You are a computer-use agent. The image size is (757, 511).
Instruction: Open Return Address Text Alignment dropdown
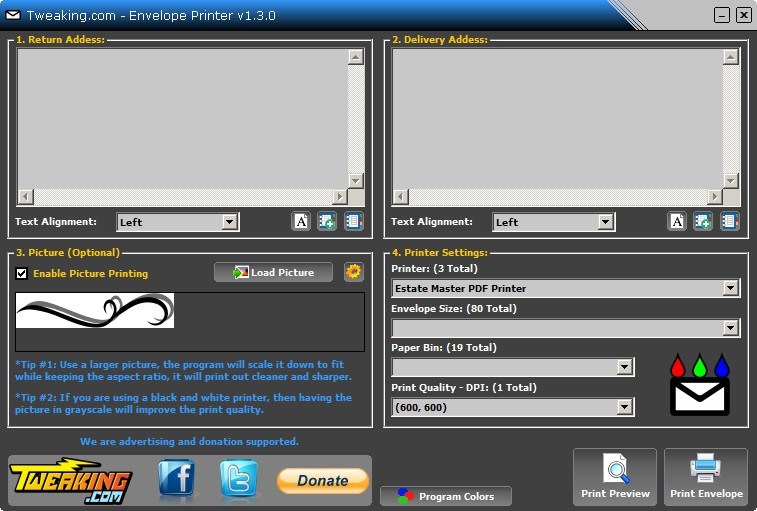click(x=178, y=222)
